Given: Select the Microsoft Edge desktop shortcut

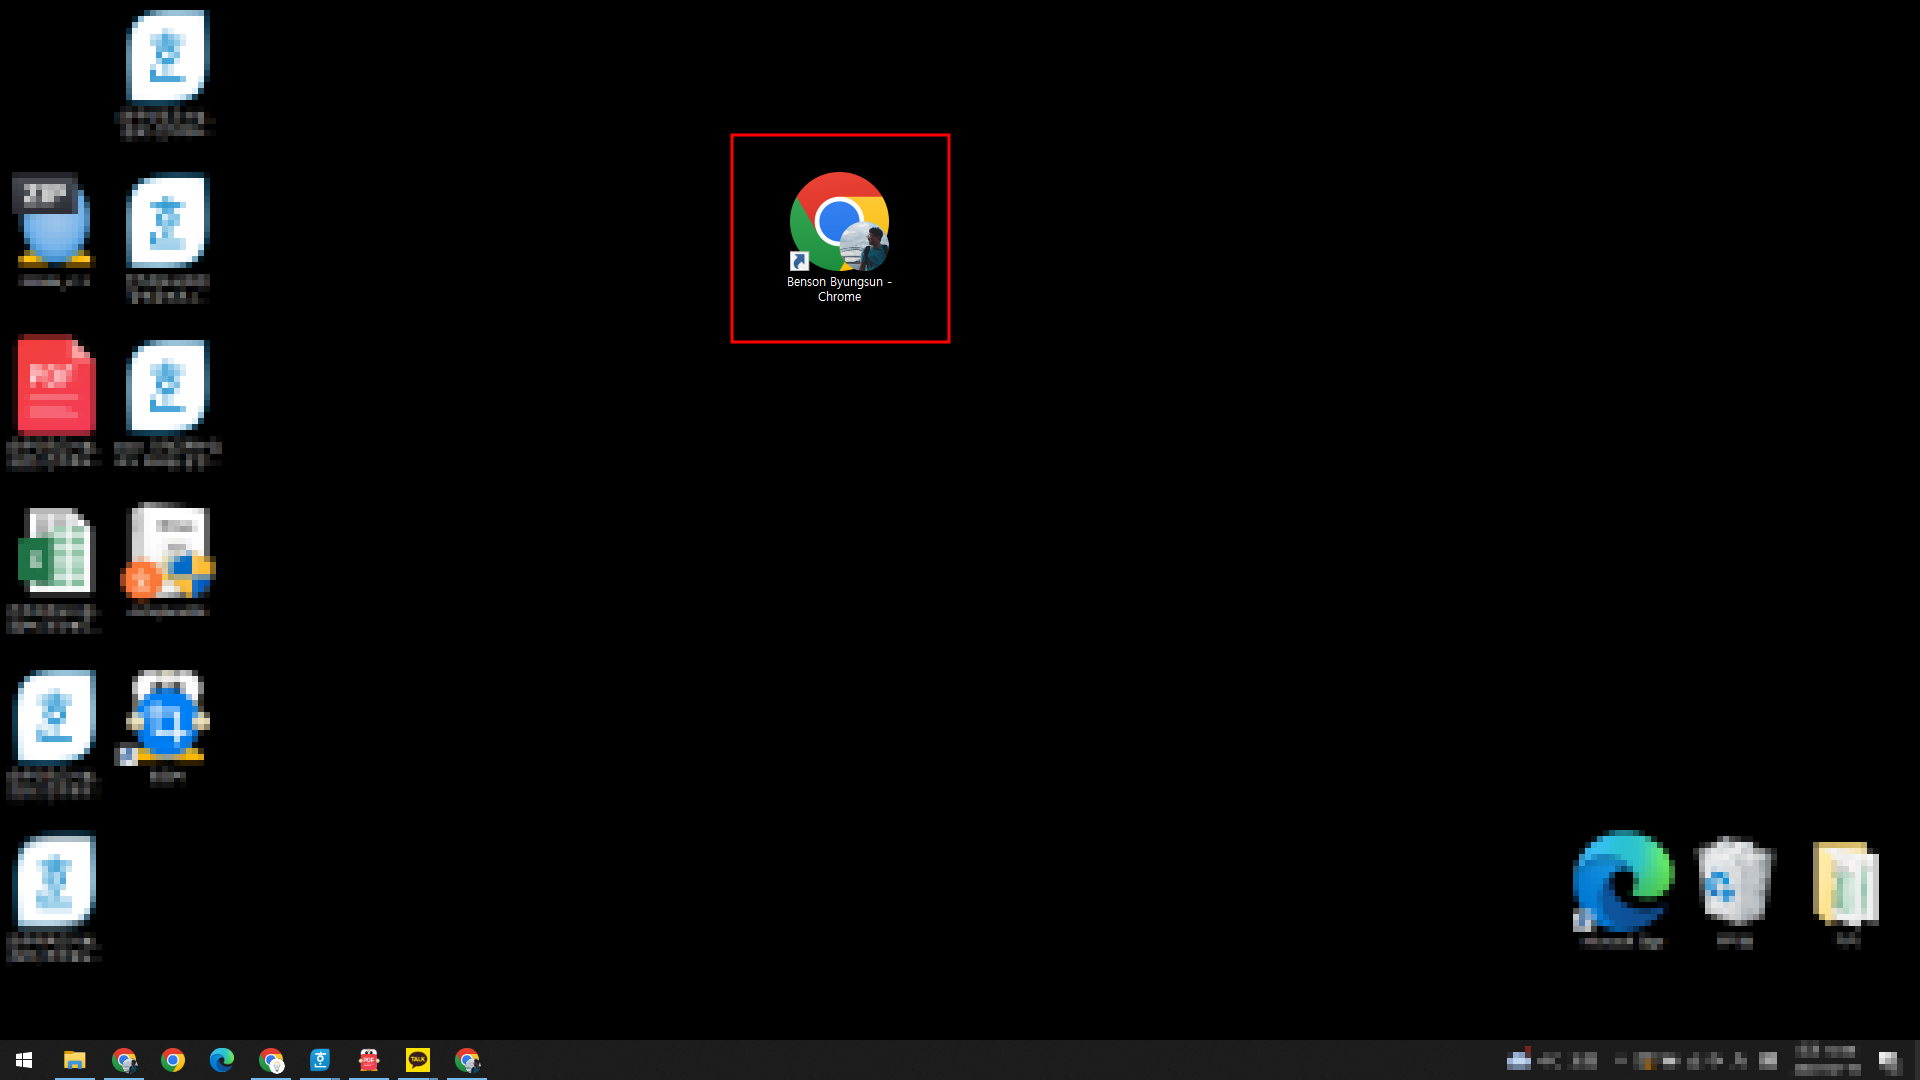Looking at the screenshot, I should point(1622,882).
